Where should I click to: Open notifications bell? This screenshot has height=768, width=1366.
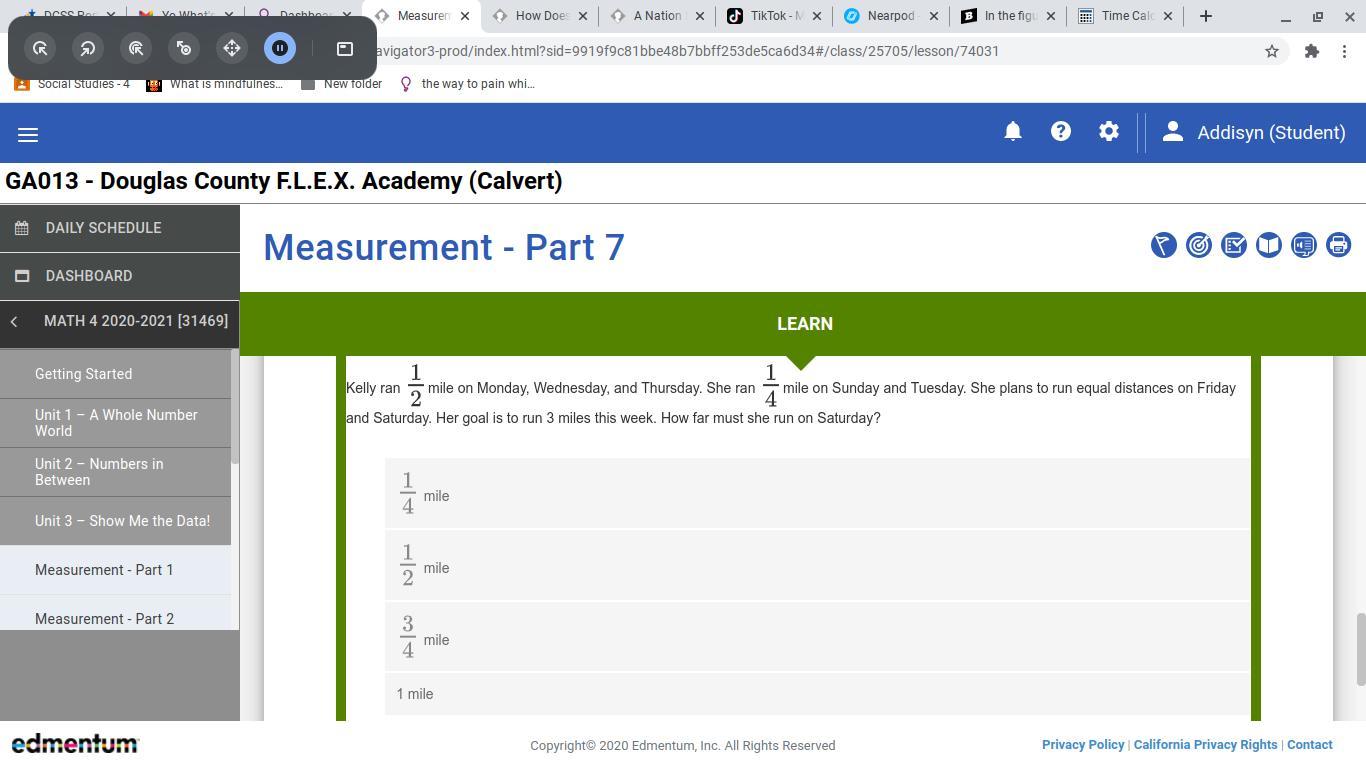[1013, 132]
